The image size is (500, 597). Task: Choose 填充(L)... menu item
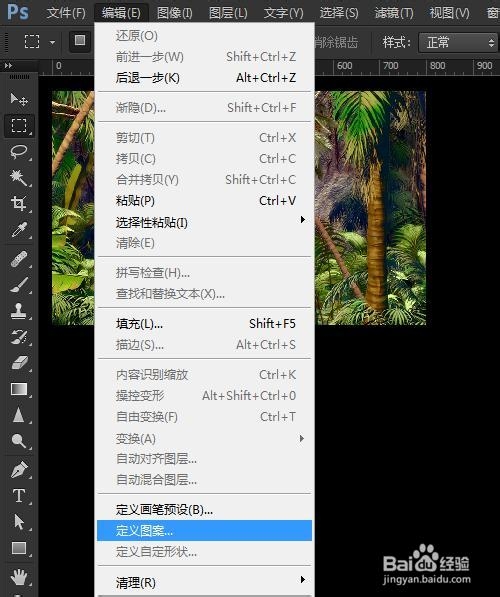204,324
